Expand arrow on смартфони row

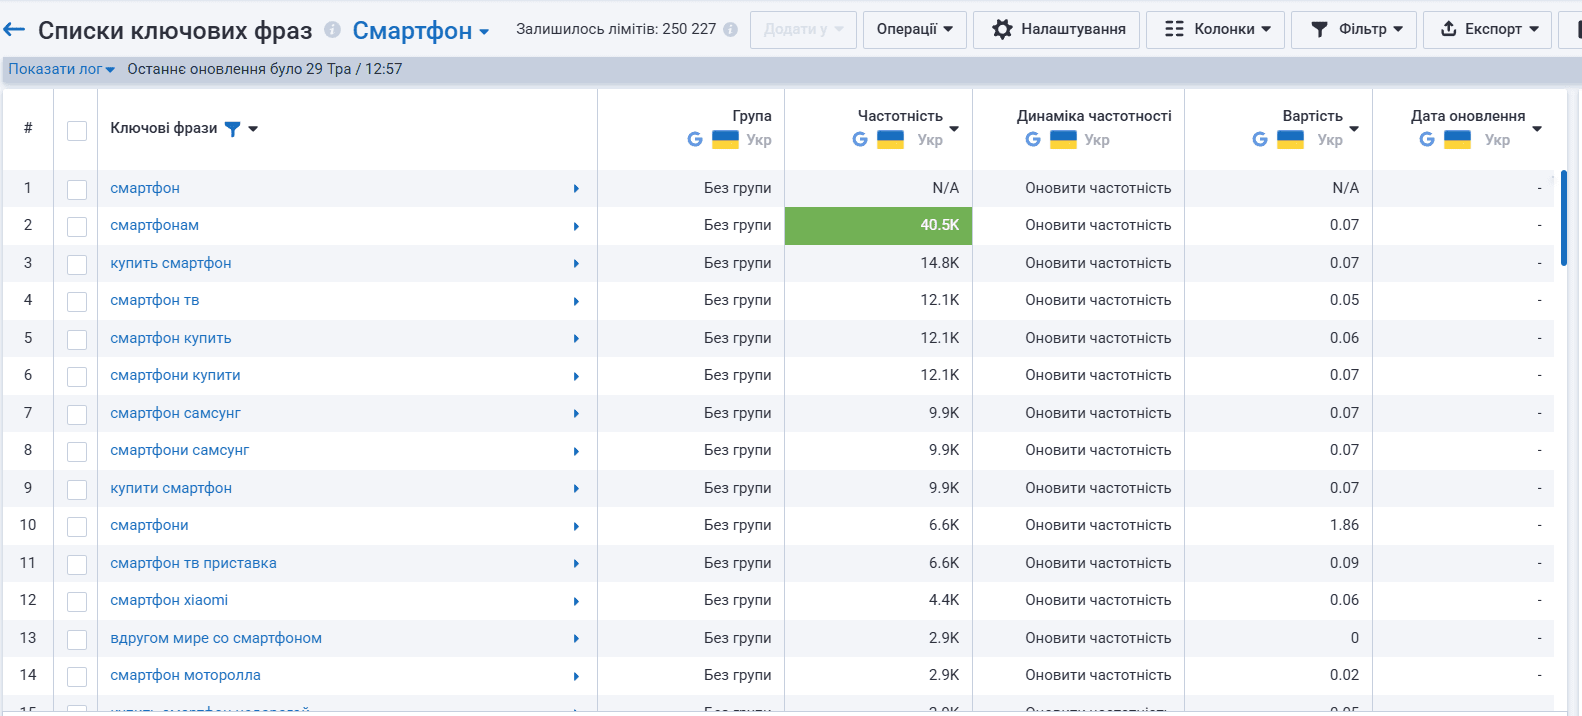[576, 526]
